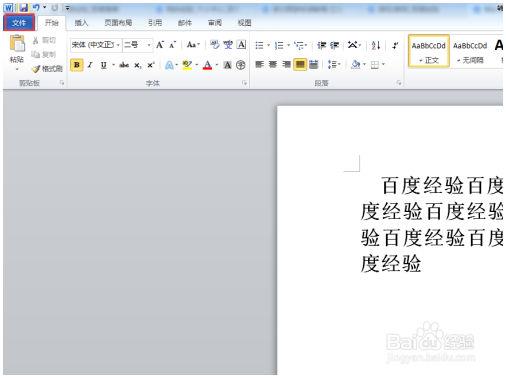Click the red font color button

[x=207, y=65]
